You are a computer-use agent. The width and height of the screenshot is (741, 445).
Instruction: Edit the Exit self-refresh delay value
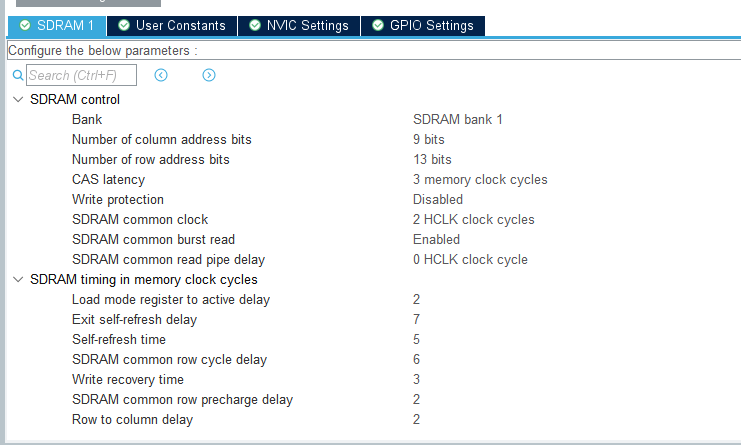(416, 319)
